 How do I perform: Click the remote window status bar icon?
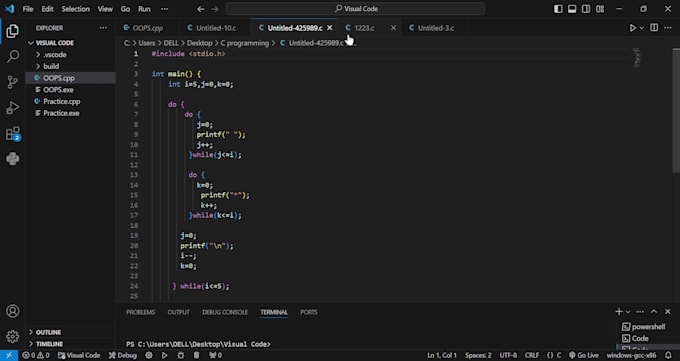point(9,355)
